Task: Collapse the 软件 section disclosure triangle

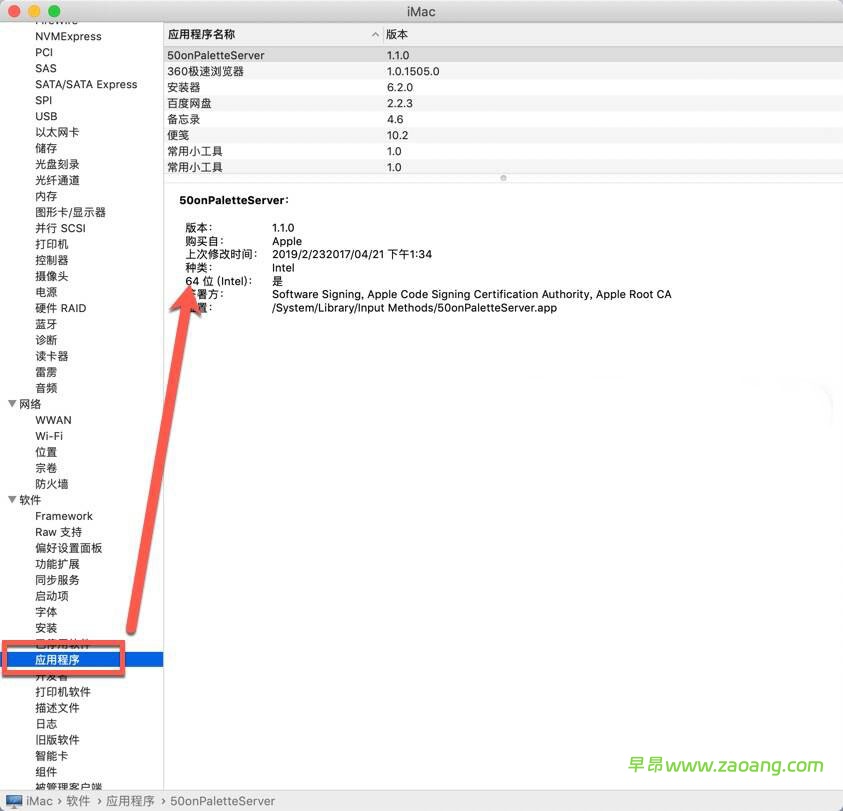Action: coord(12,500)
